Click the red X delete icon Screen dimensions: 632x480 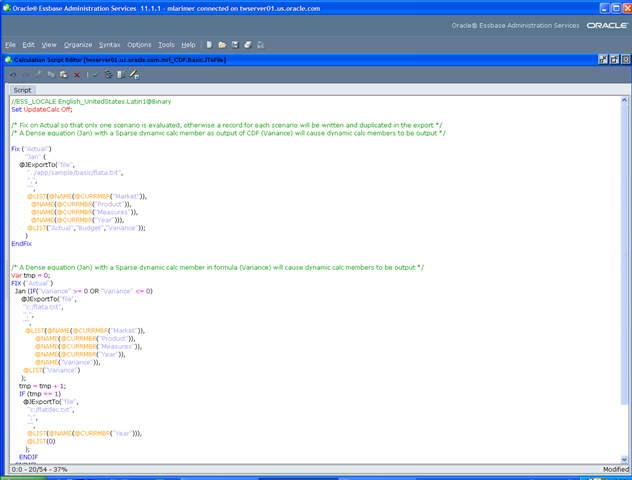click(77, 75)
